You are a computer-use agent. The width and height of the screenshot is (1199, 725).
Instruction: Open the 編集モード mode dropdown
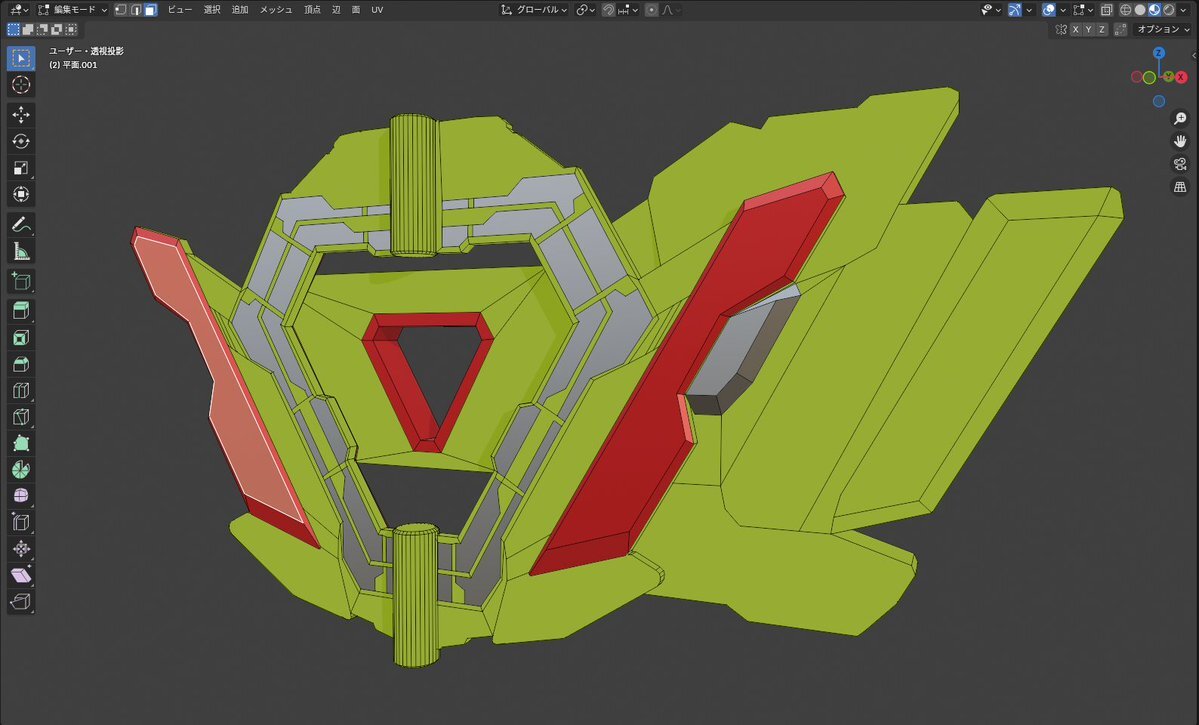(73, 10)
